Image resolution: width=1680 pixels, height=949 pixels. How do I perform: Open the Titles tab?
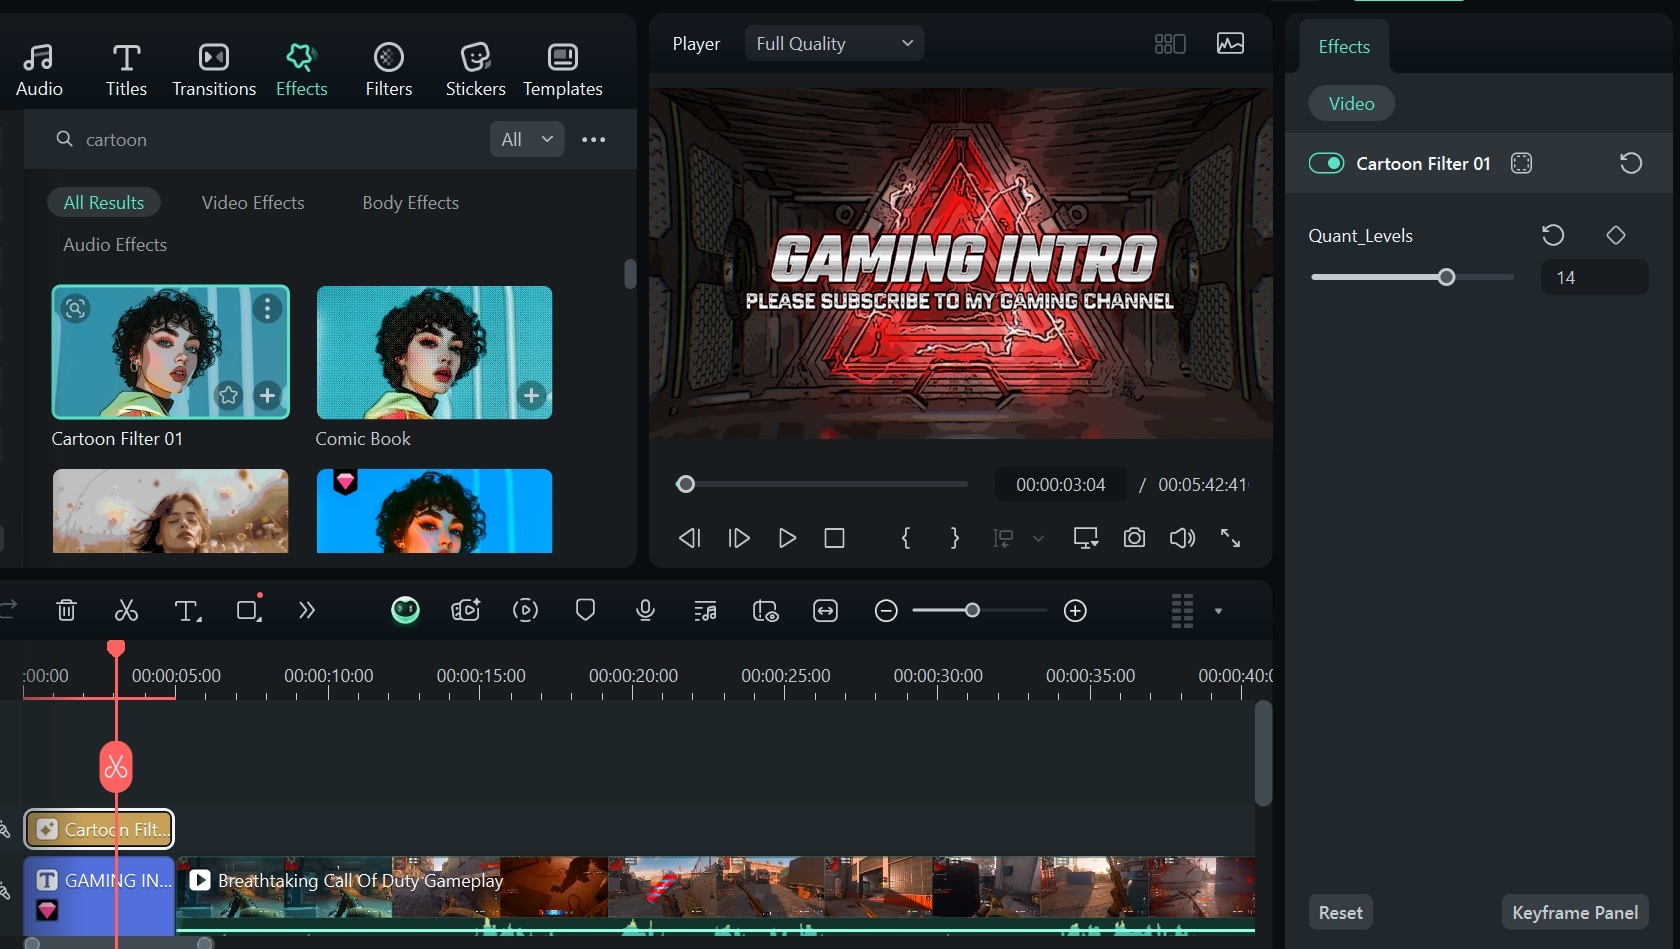pyautogui.click(x=126, y=70)
